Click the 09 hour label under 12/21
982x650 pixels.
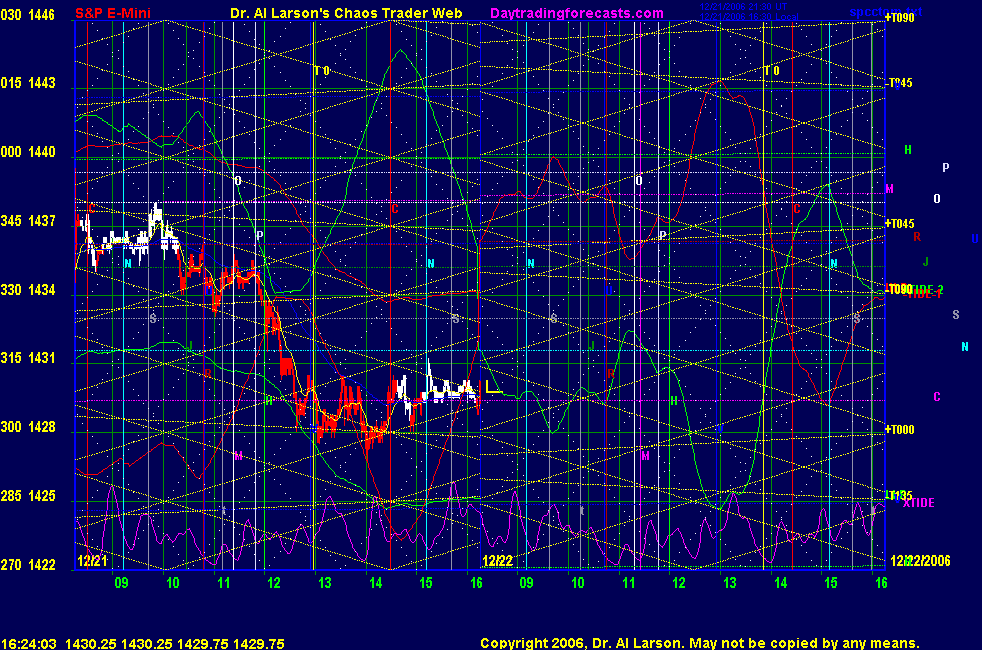click(x=121, y=583)
